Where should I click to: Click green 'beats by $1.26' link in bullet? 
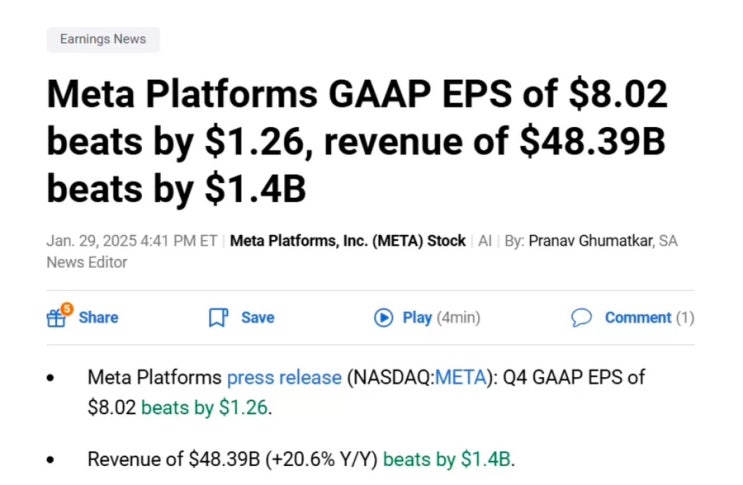(x=205, y=408)
